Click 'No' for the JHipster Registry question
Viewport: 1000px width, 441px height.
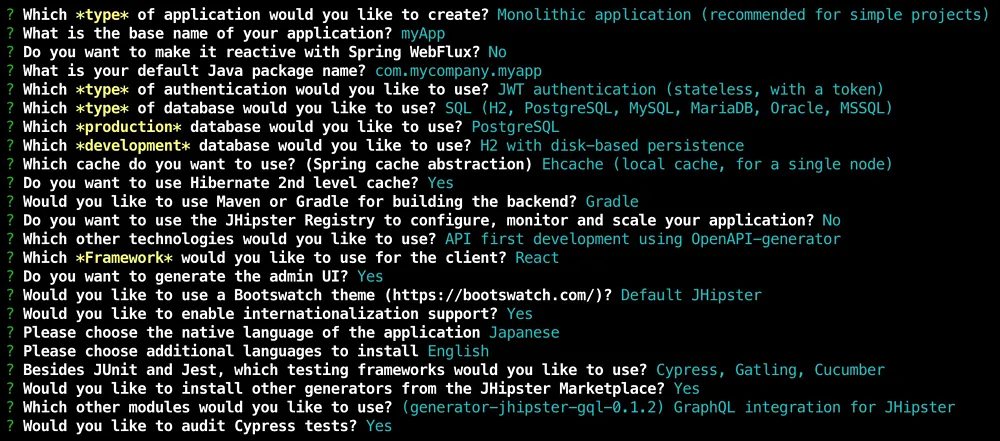coord(831,220)
